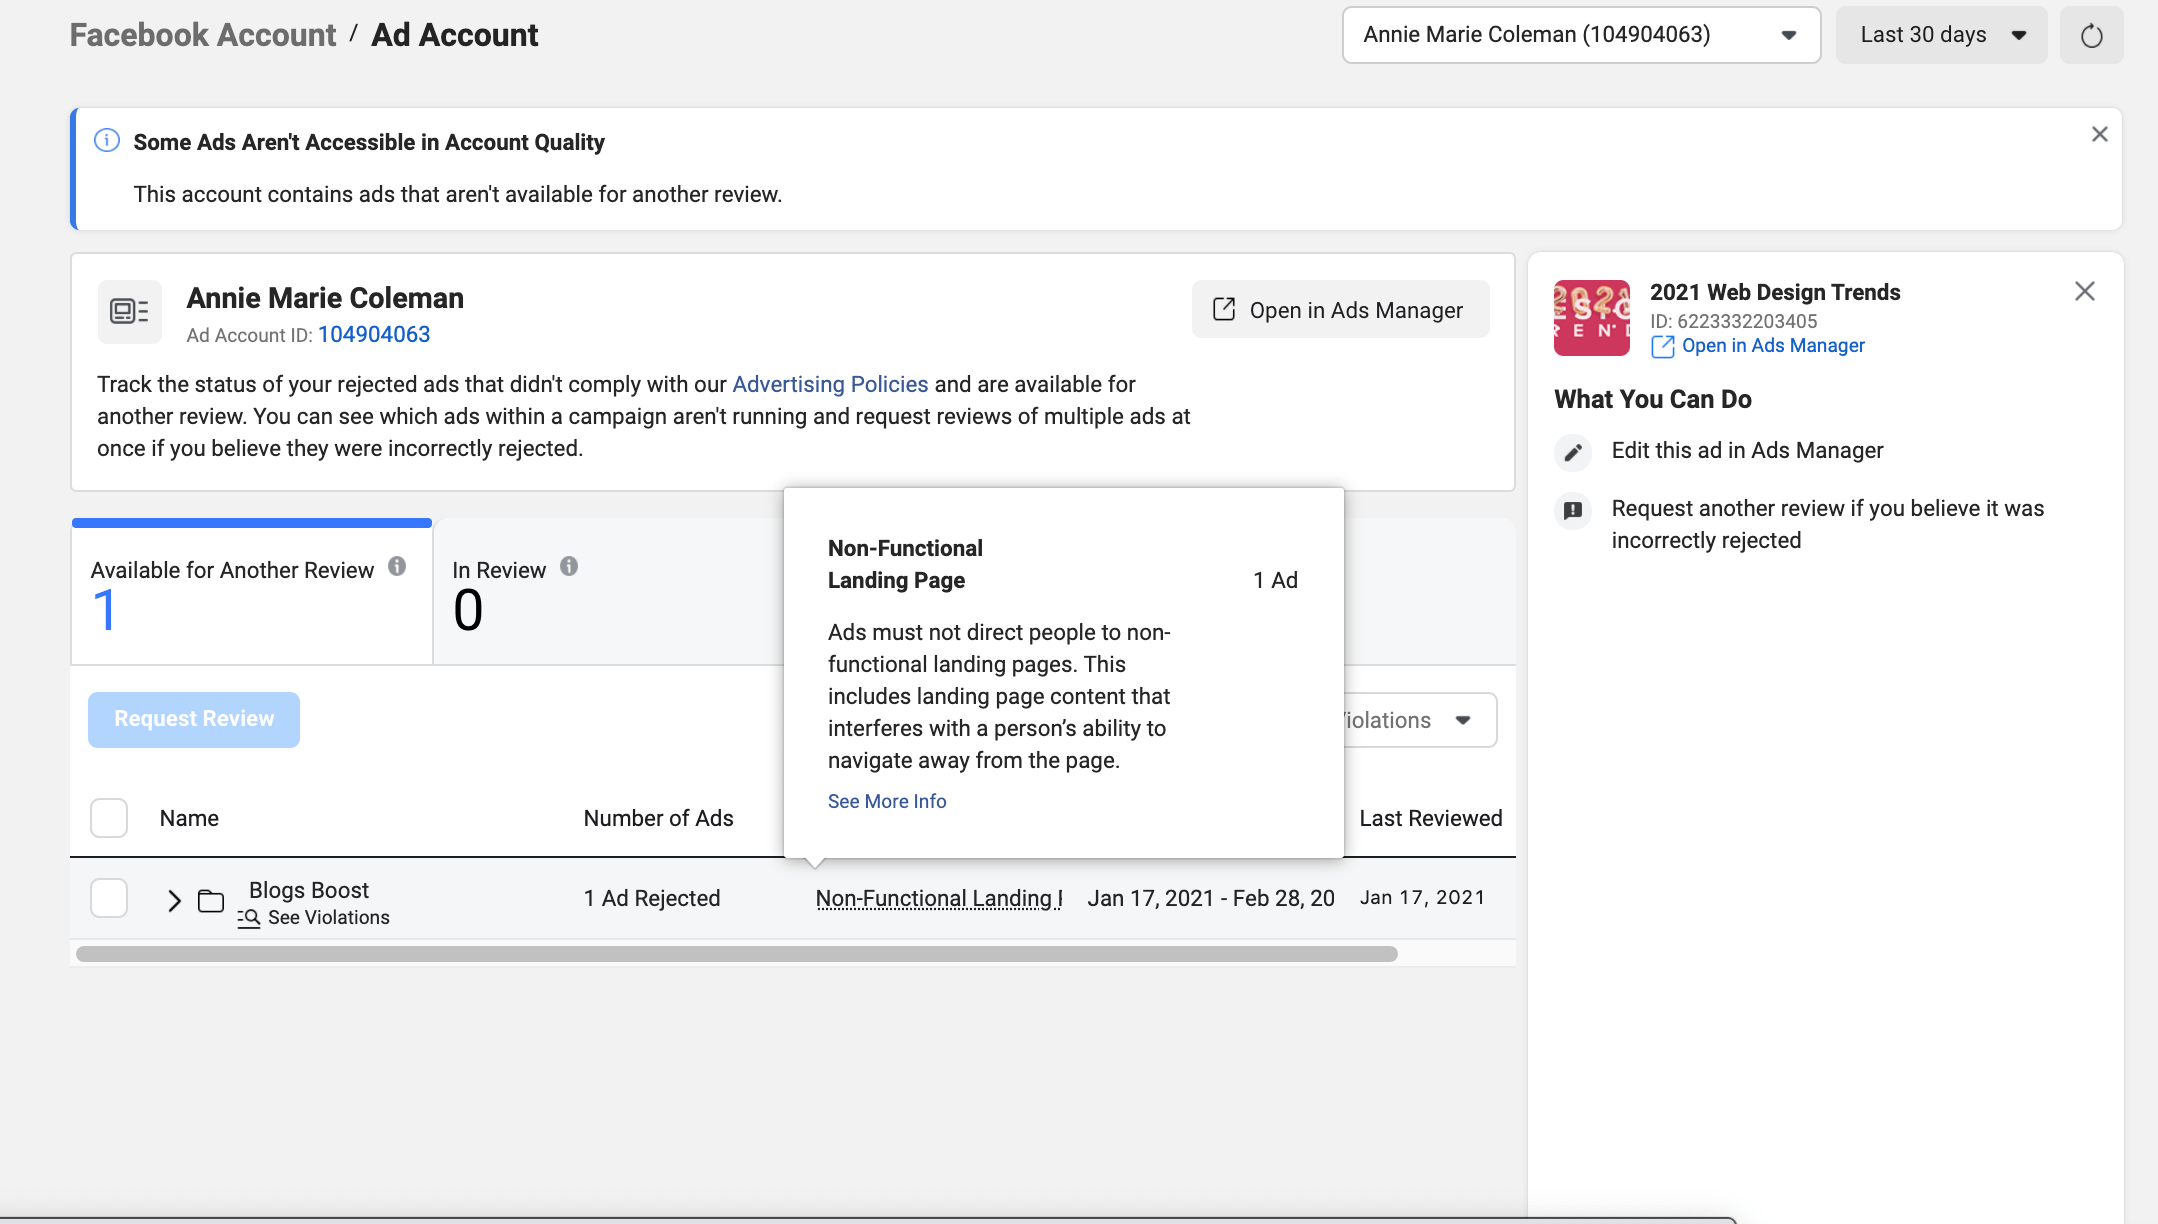The image size is (2158, 1224).
Task: Open the Last 30 days date dropdown
Action: [x=1940, y=36]
